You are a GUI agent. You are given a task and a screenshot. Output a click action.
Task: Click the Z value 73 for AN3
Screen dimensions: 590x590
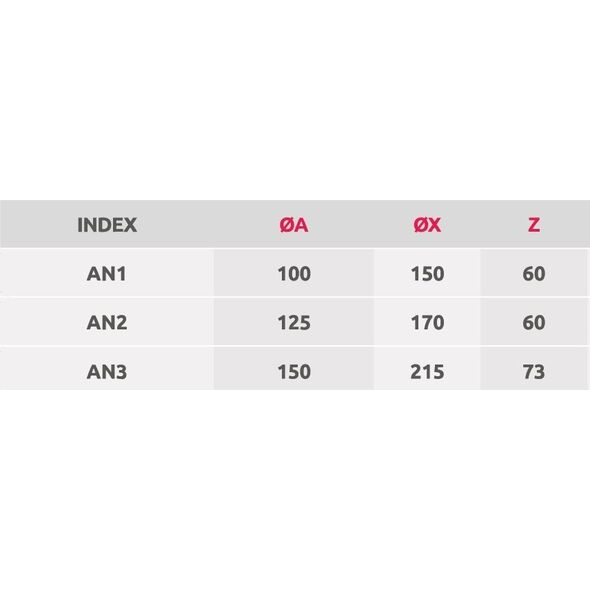[x=534, y=372]
